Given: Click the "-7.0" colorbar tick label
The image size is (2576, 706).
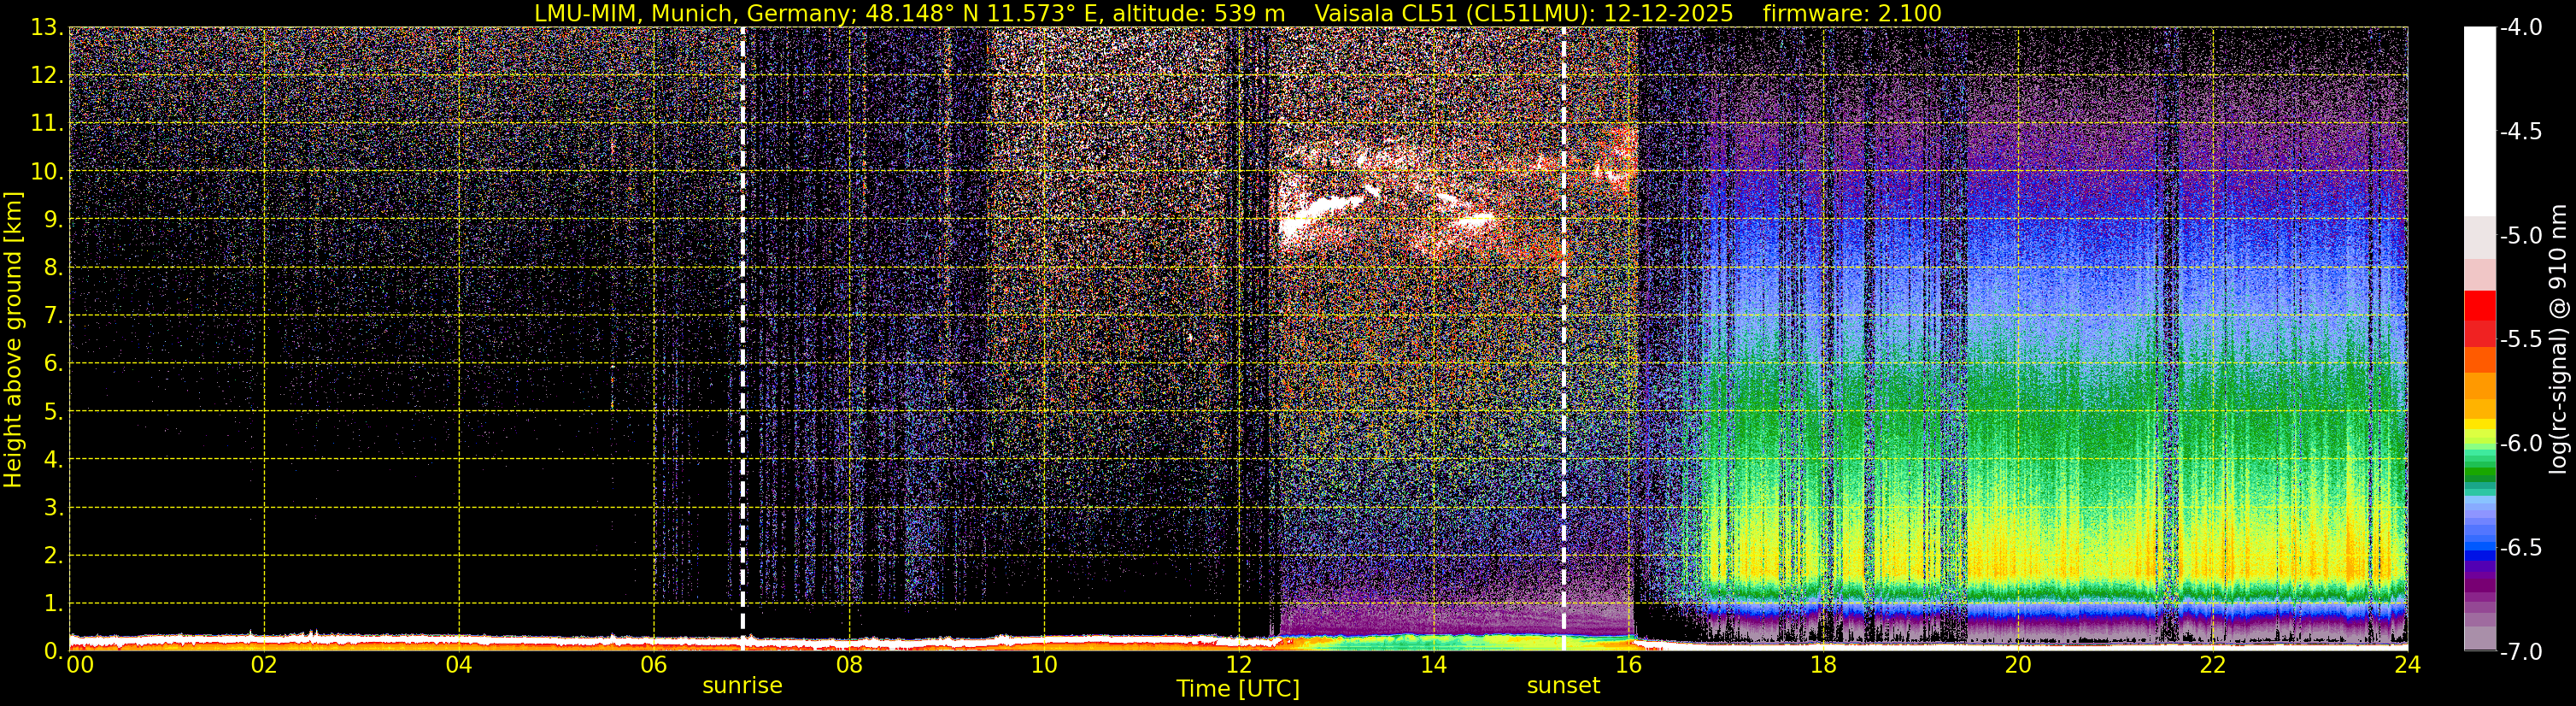Looking at the screenshot, I should pyautogui.click(x=2521, y=652).
